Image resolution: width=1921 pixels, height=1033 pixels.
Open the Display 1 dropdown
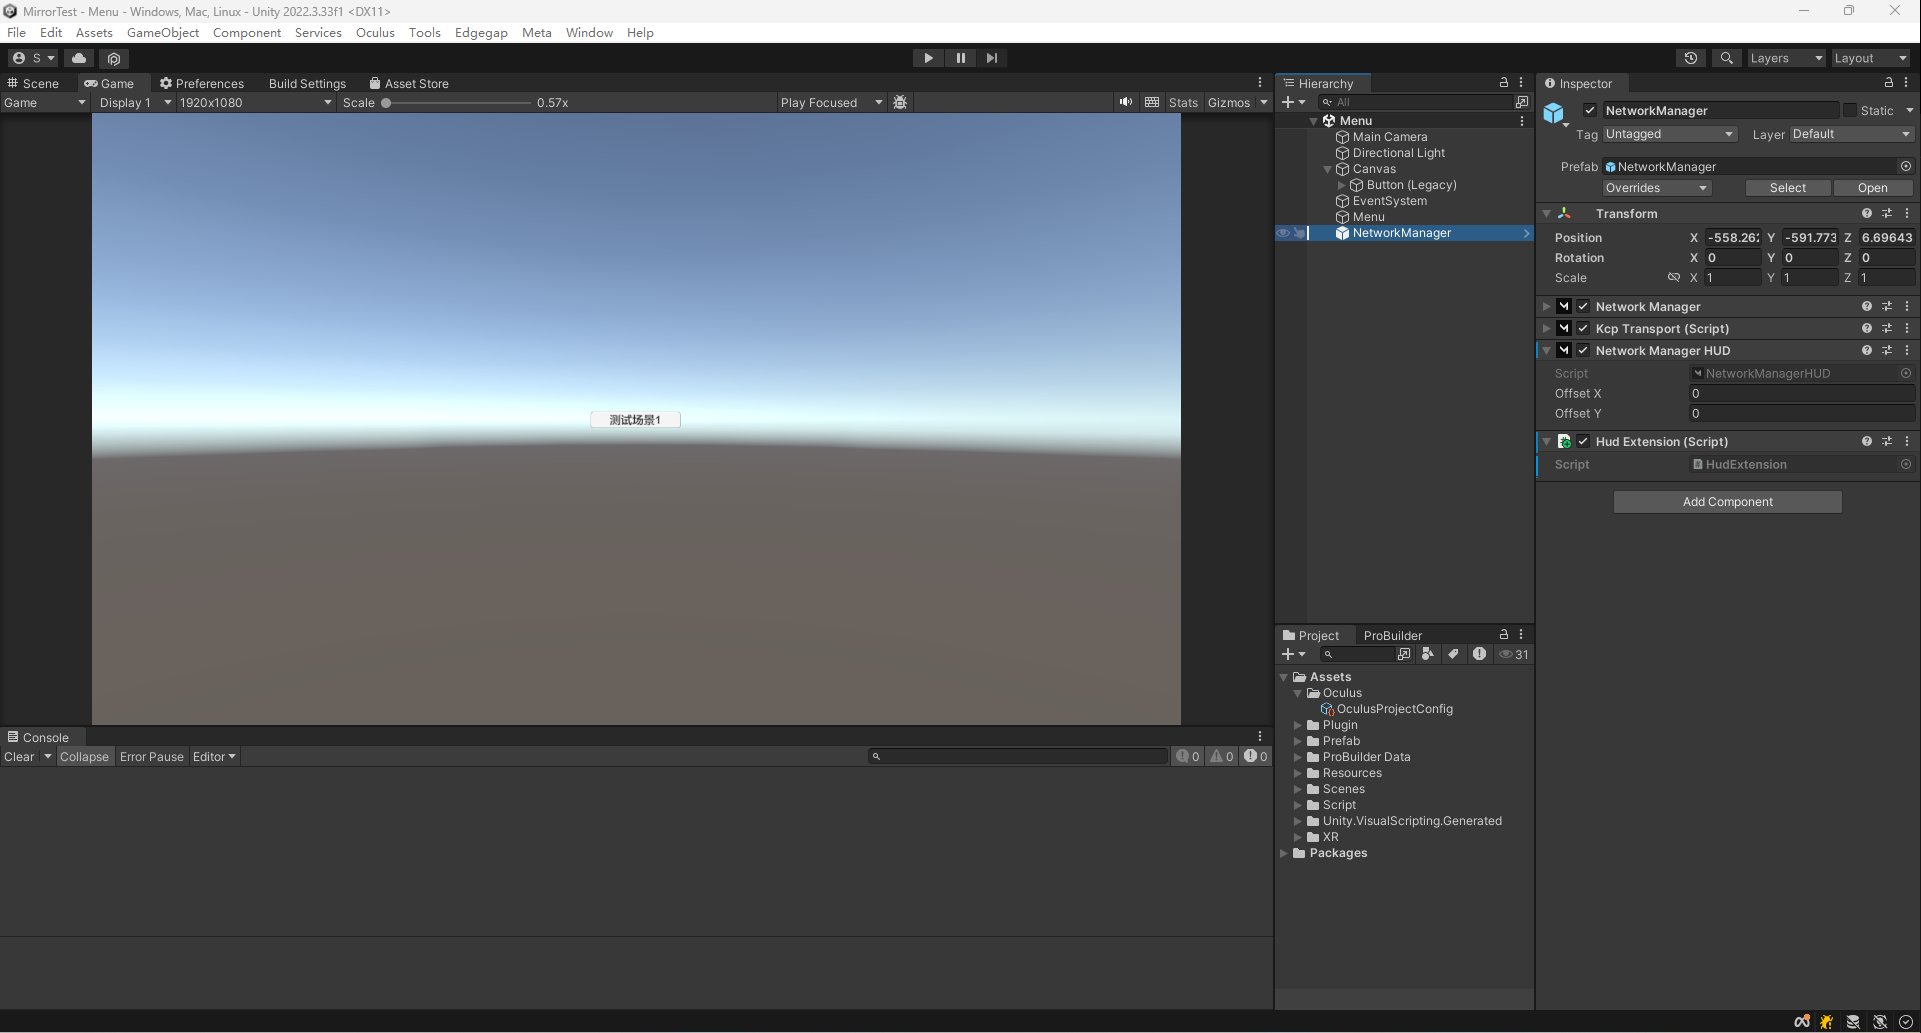[134, 102]
